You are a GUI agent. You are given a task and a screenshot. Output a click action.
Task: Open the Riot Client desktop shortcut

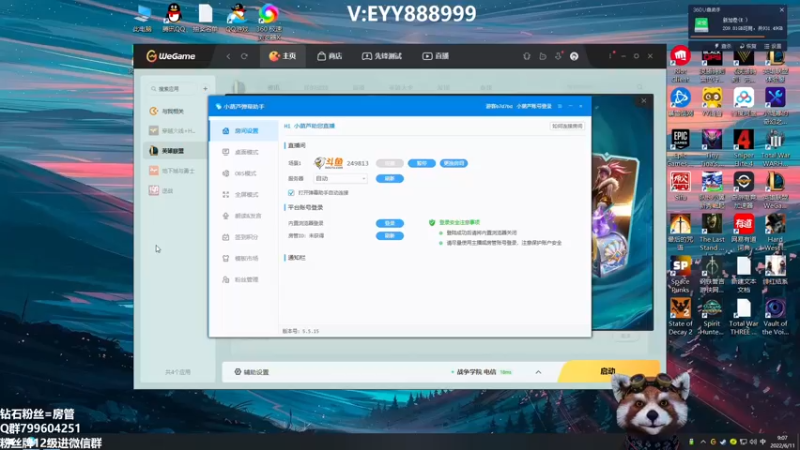coord(680,64)
